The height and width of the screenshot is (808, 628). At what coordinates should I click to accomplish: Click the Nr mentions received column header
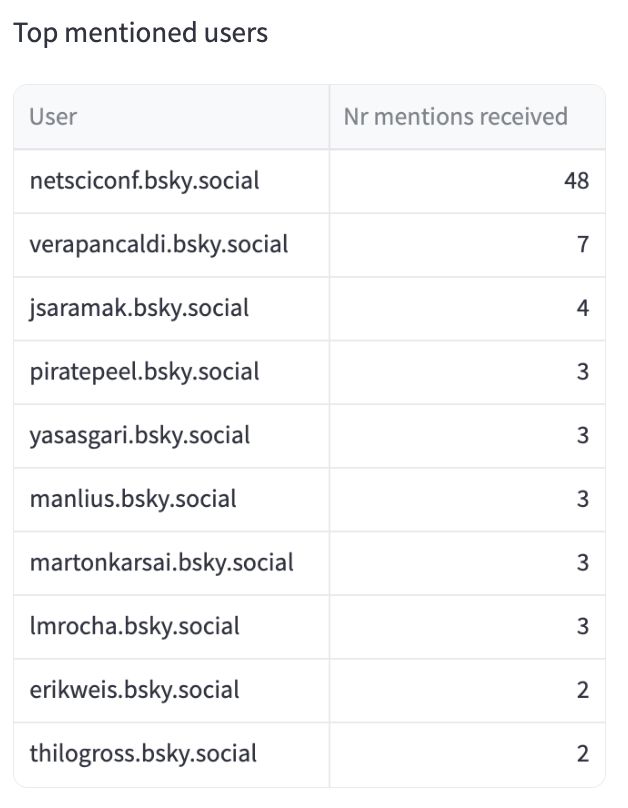click(x=467, y=117)
